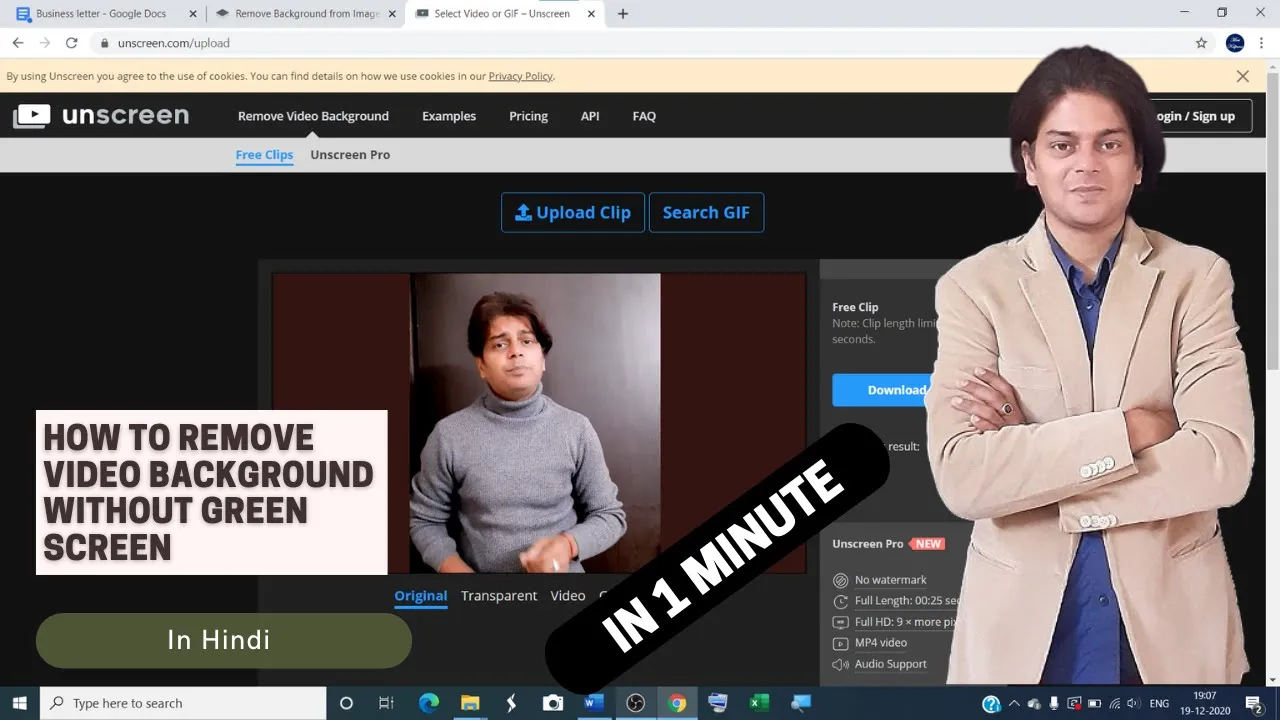
Task: Reload the current page
Action: pos(71,43)
